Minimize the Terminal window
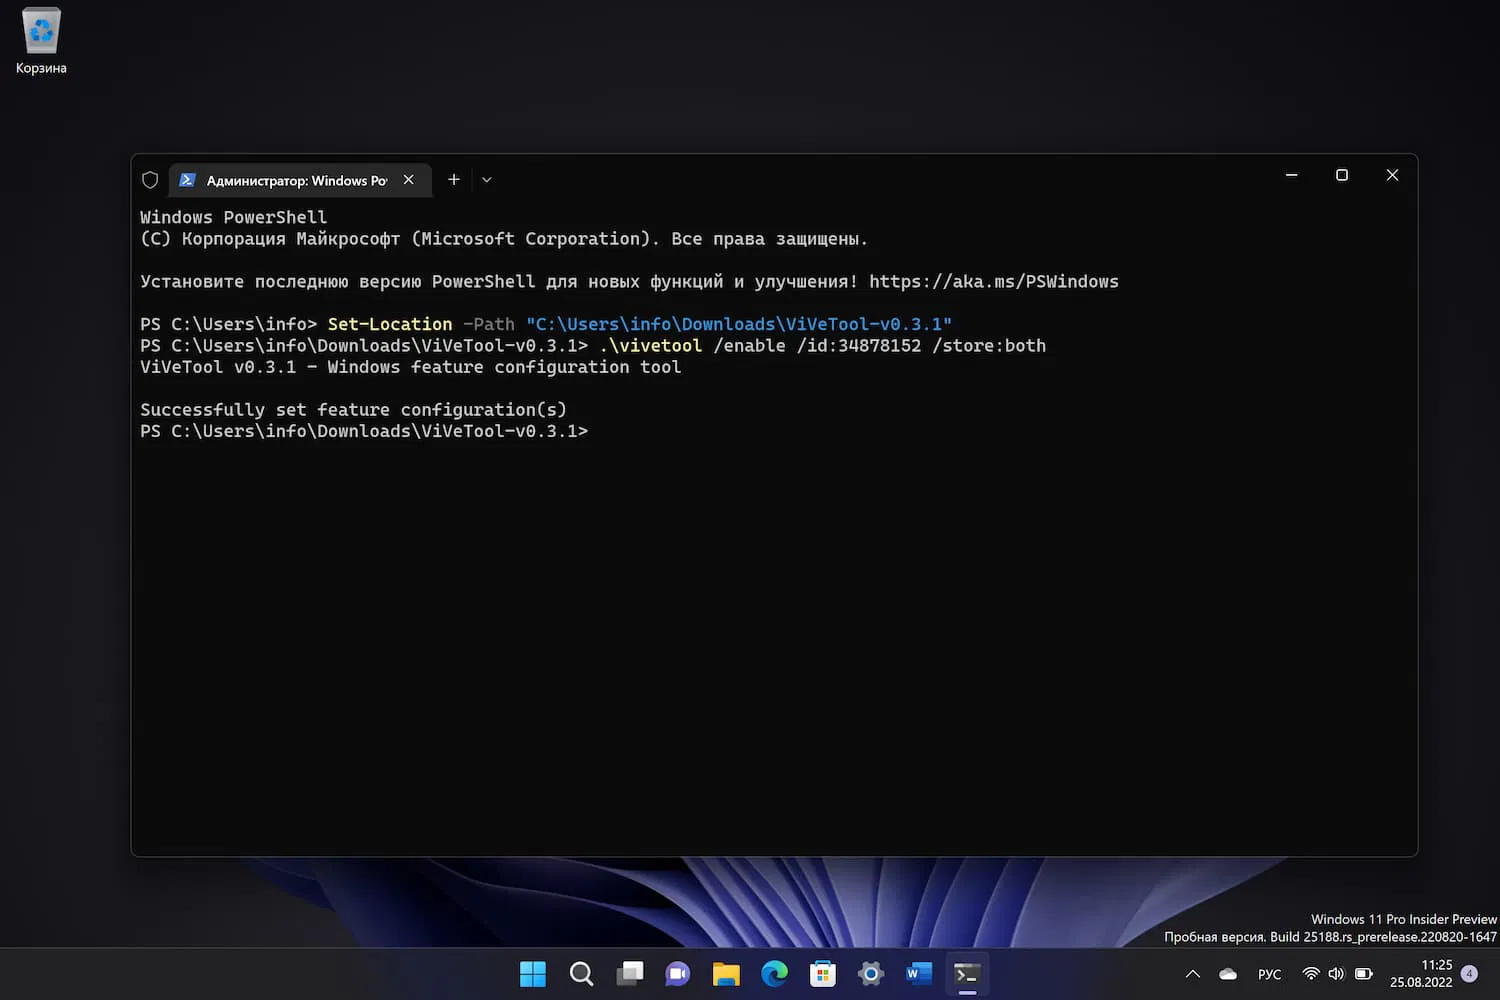The height and width of the screenshot is (1000, 1500). click(x=1292, y=175)
